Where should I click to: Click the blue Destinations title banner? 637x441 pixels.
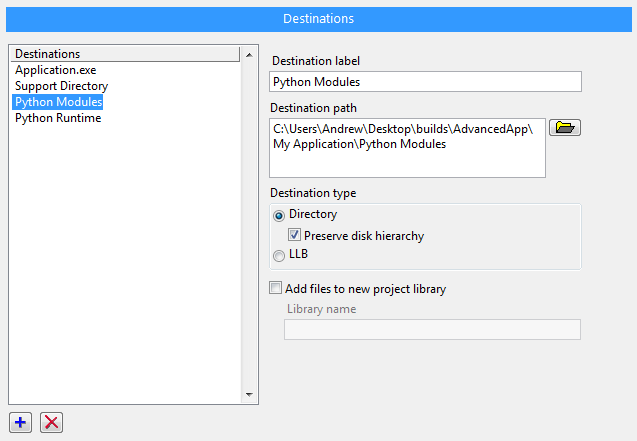tap(318, 19)
